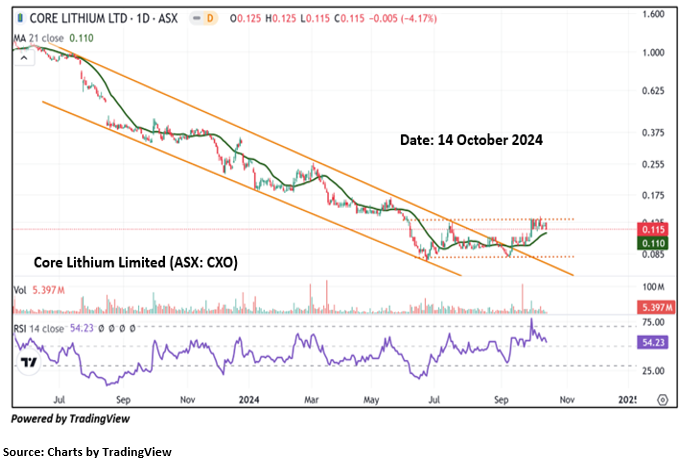Select the MA 21 close legend

53,38
